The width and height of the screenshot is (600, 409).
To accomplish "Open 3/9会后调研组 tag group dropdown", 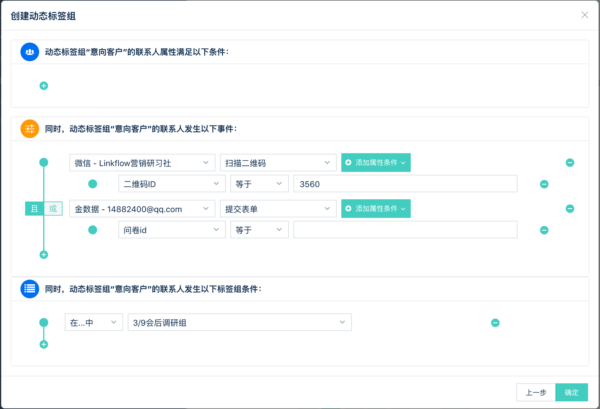I will click(240, 323).
